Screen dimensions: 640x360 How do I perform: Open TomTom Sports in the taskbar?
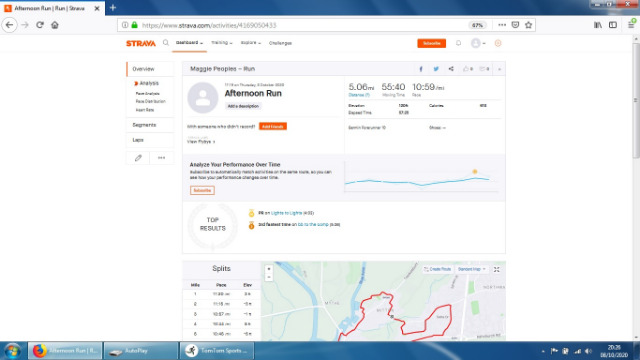click(217, 351)
